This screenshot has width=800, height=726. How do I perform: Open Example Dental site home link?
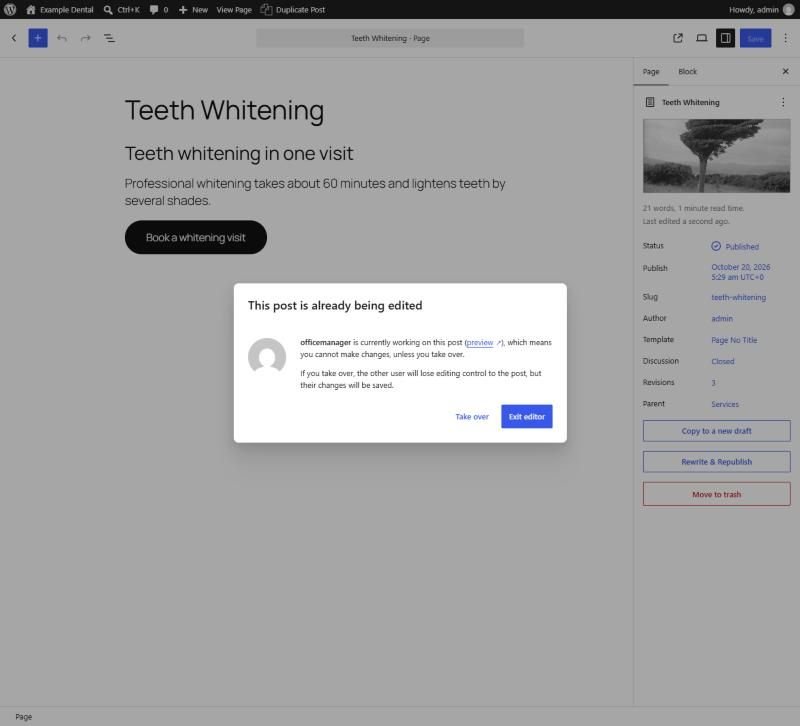click(60, 10)
